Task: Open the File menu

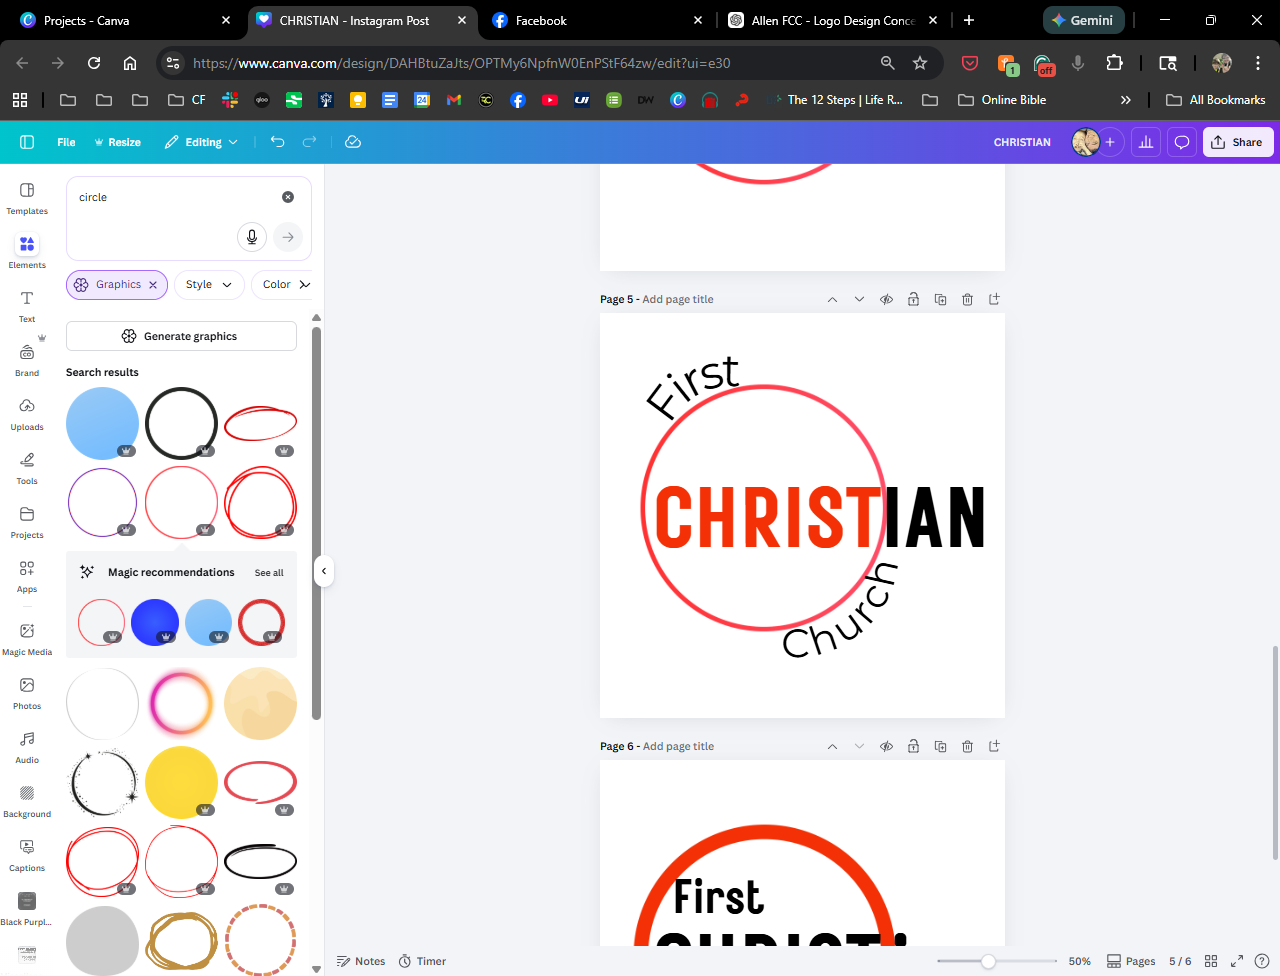Action: pyautogui.click(x=66, y=142)
